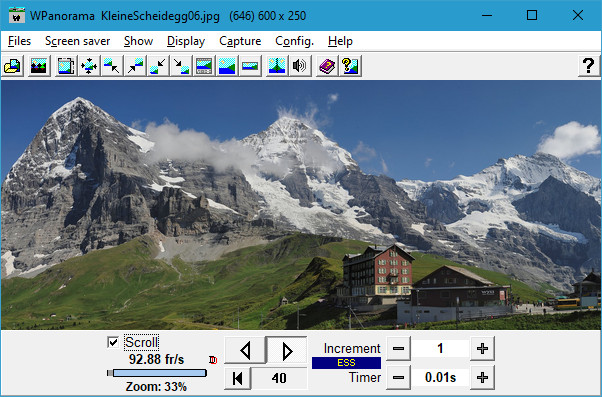Click the icon with picture top-left and arrow
The height and width of the screenshot is (397, 602).
click(112, 66)
